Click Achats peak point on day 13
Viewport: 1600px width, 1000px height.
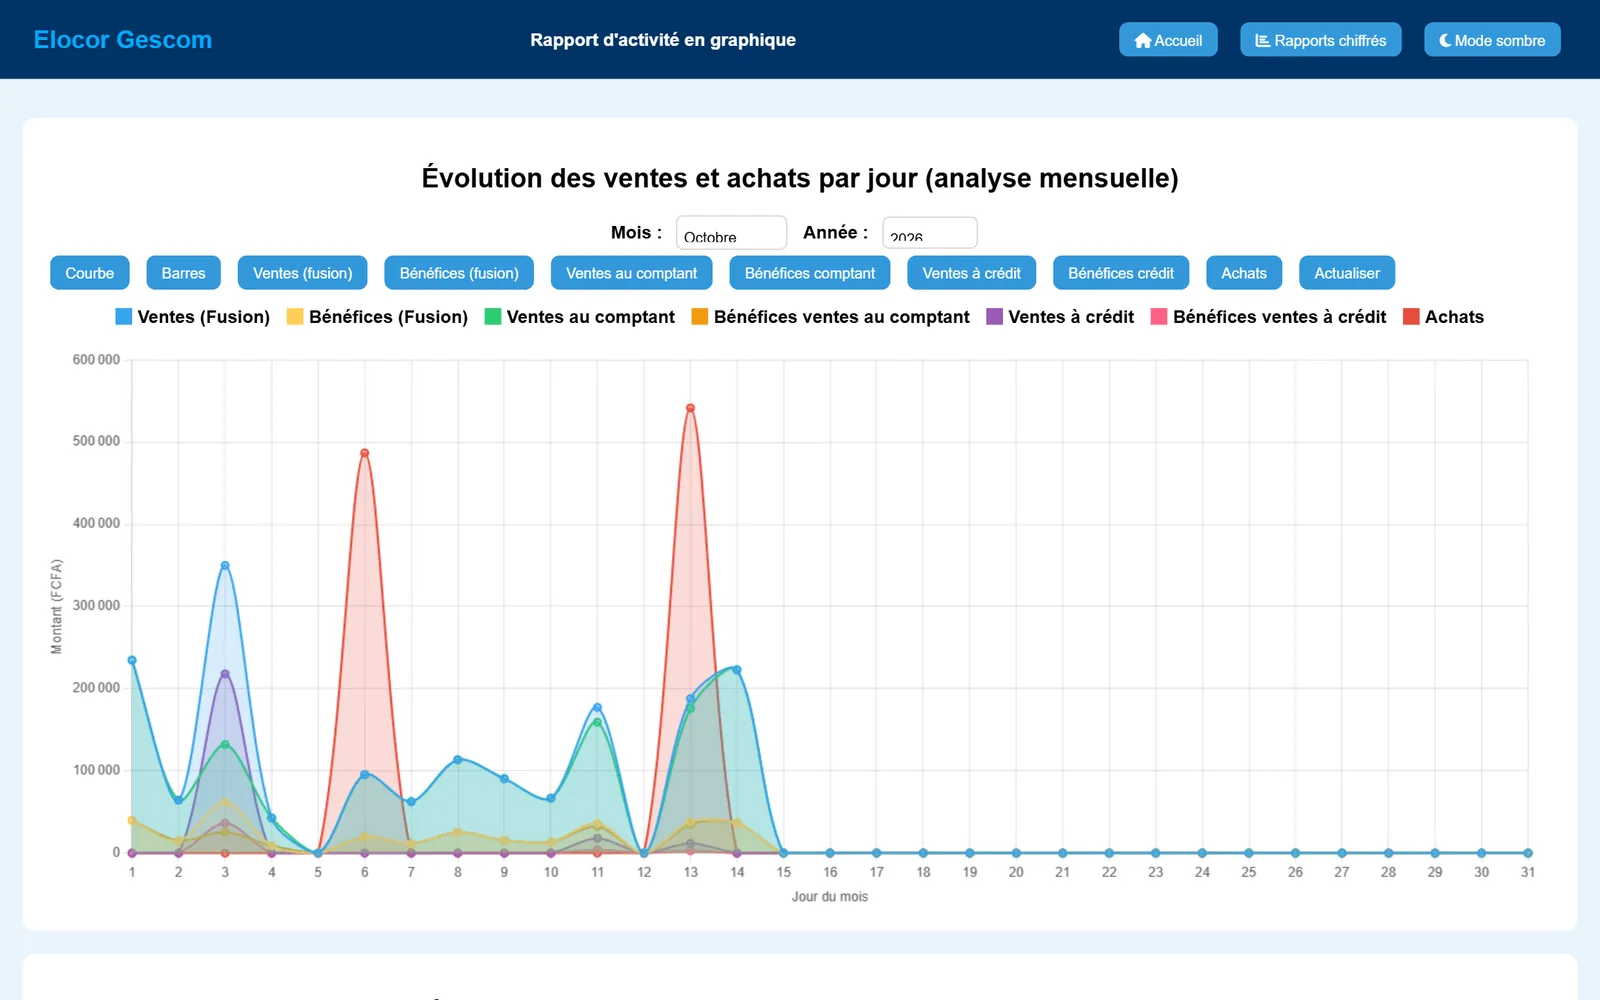tap(690, 408)
